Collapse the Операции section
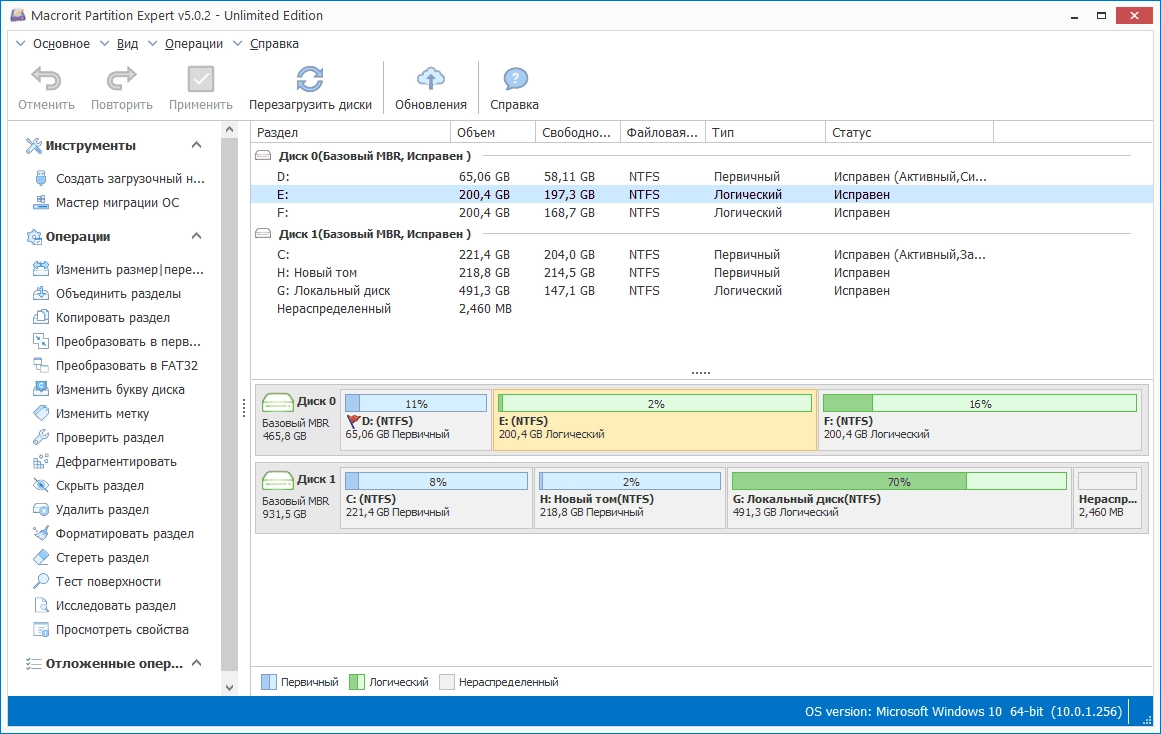 [x=196, y=236]
